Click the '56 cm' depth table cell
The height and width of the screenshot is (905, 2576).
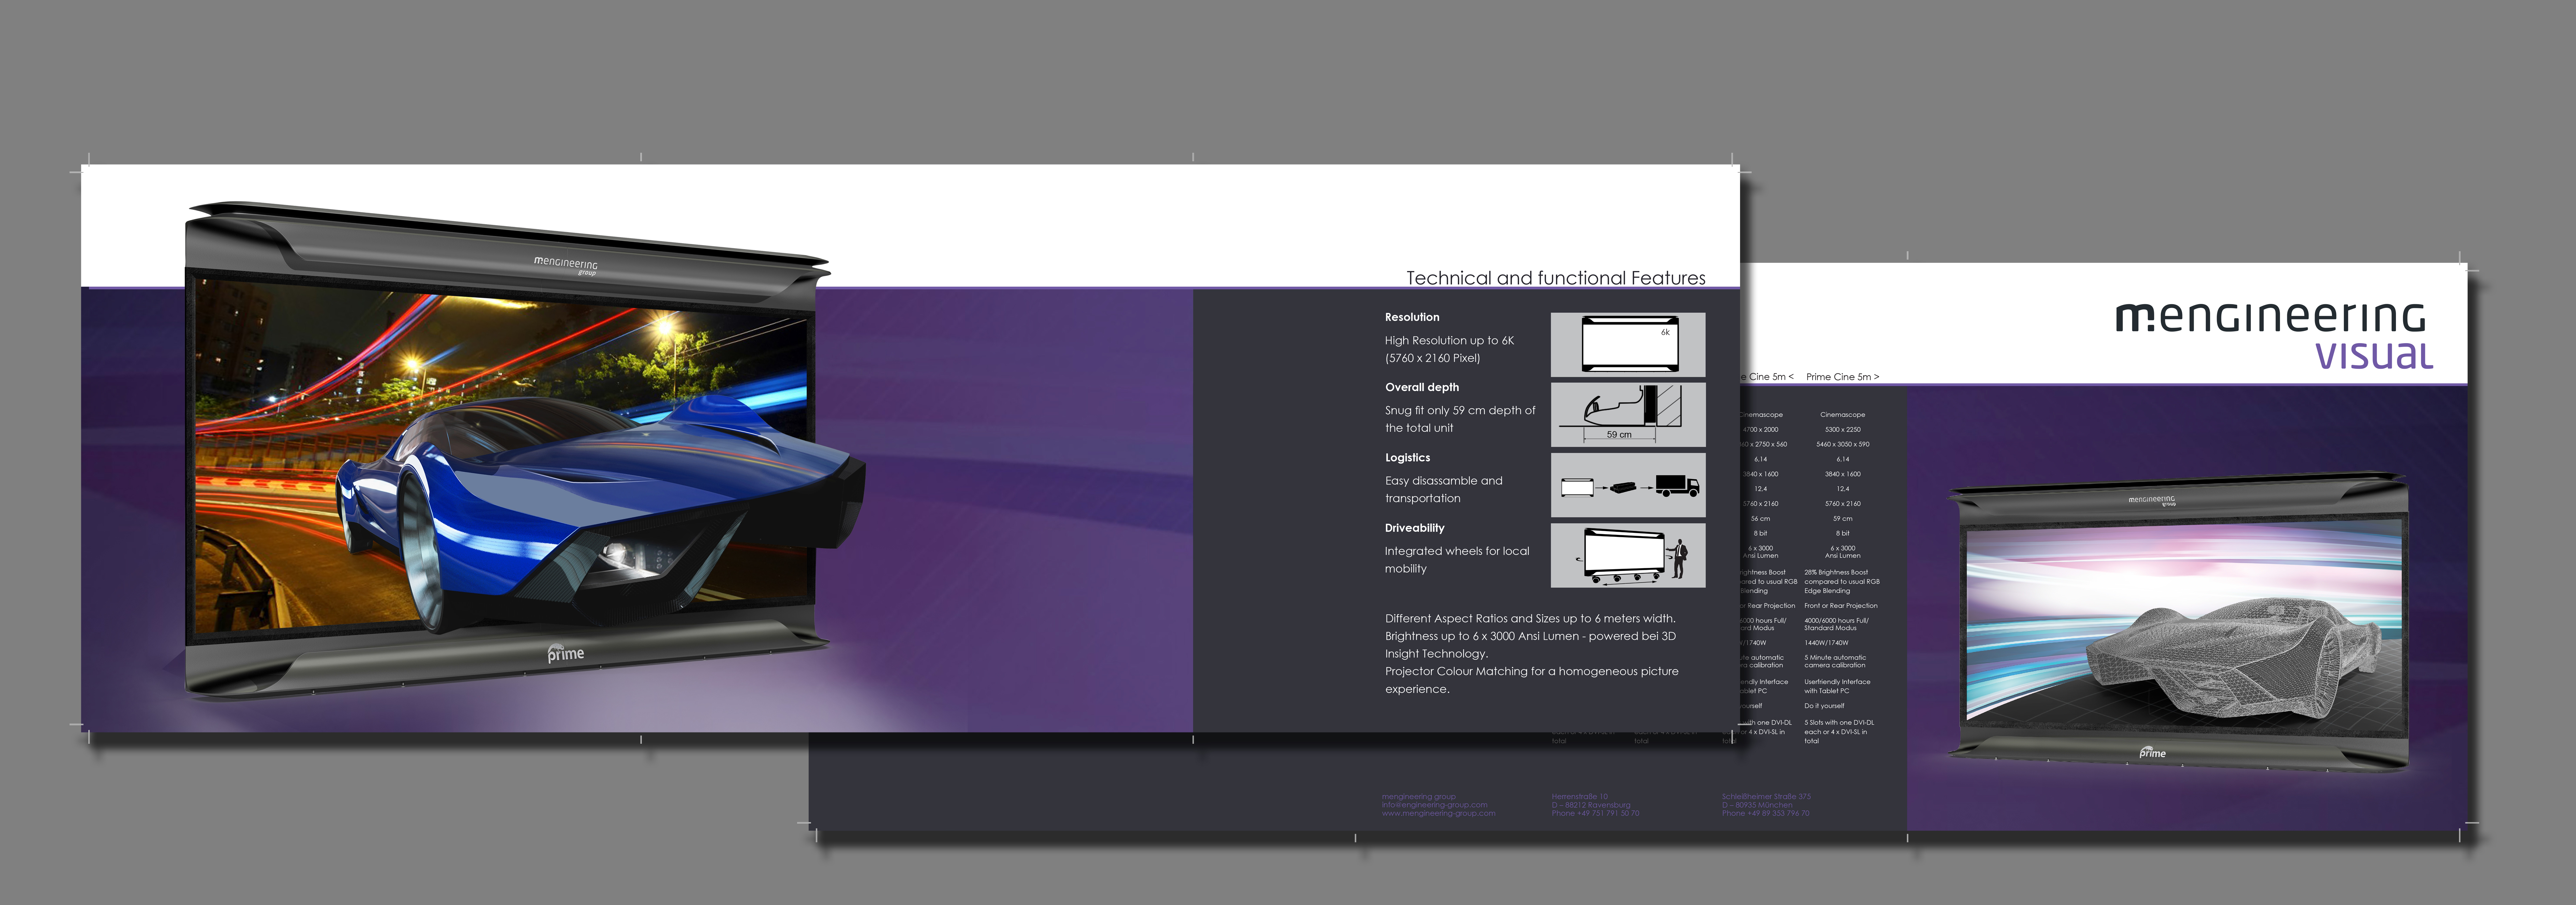[x=1760, y=519]
